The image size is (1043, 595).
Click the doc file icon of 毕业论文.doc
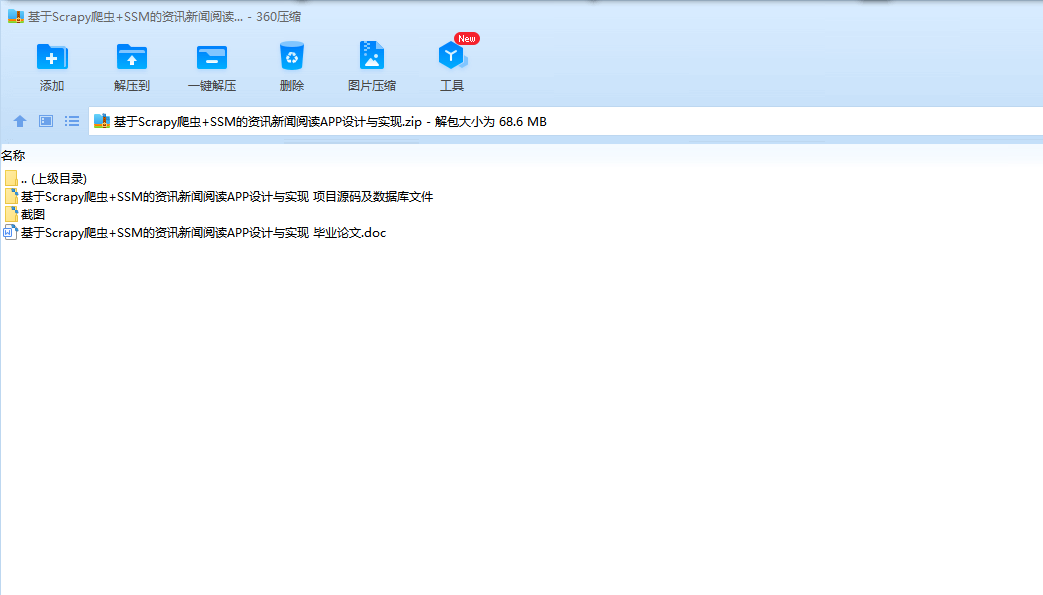coord(10,232)
